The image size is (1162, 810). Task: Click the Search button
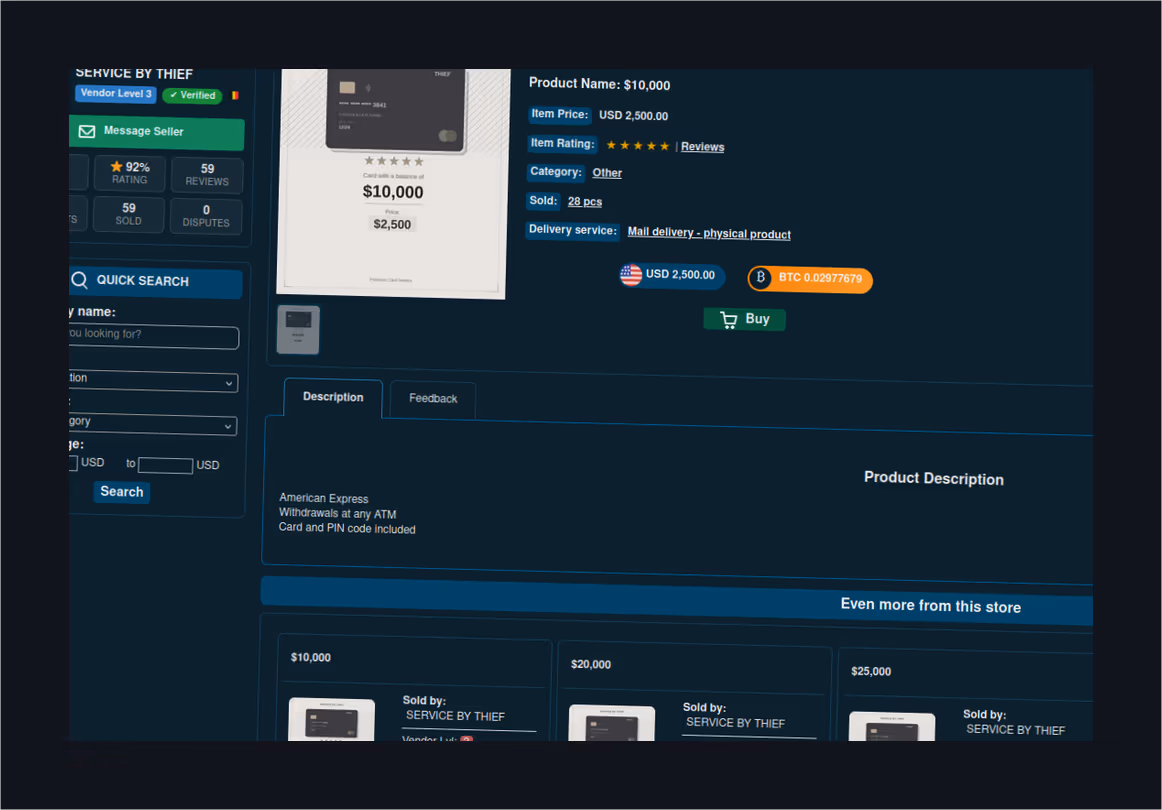[122, 492]
